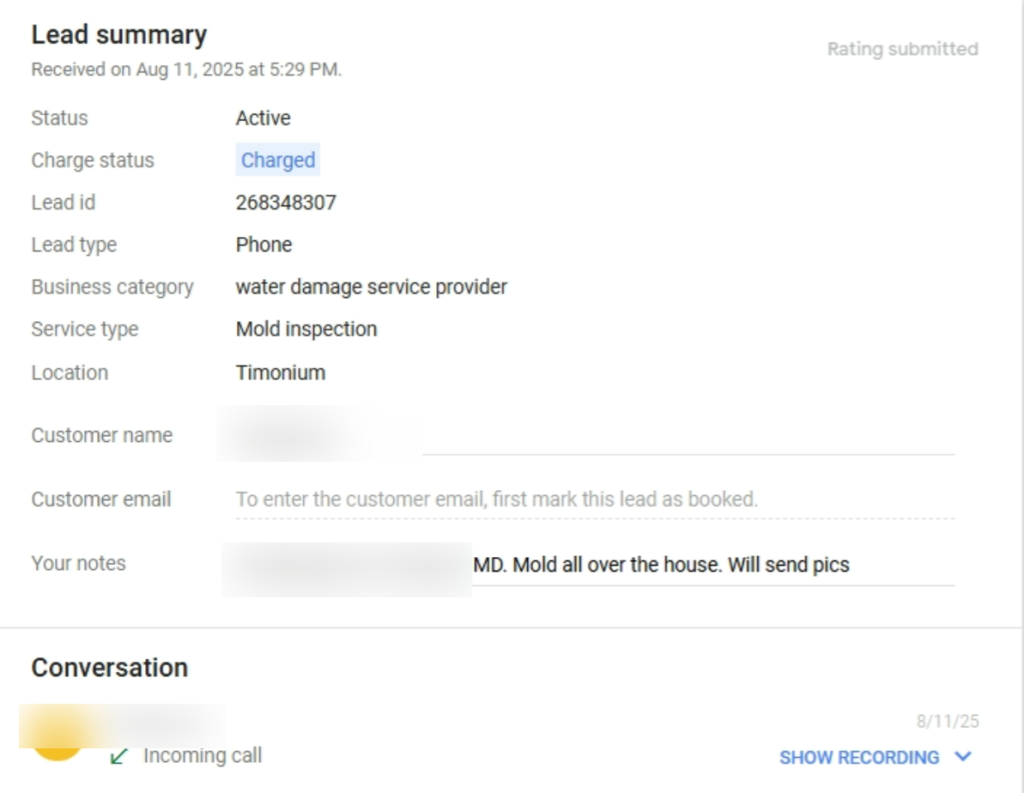Click the Phone lead type value

point(264,245)
